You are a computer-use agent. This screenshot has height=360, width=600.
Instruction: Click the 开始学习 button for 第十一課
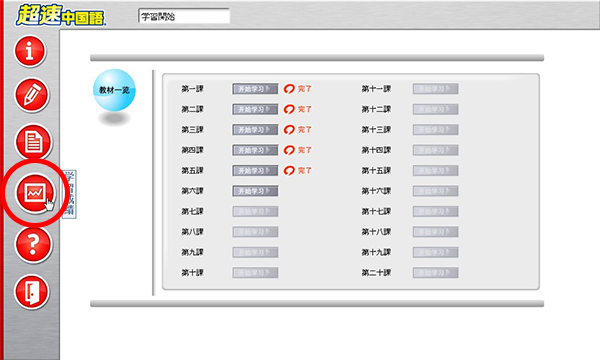tap(435, 89)
